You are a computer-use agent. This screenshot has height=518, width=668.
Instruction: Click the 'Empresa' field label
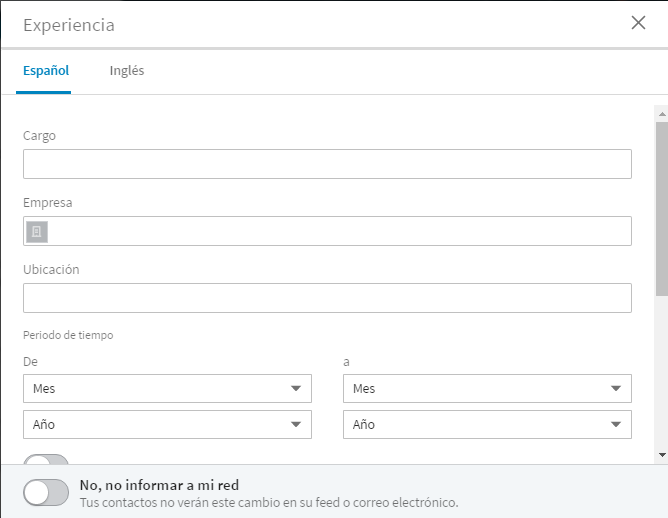(x=47, y=202)
